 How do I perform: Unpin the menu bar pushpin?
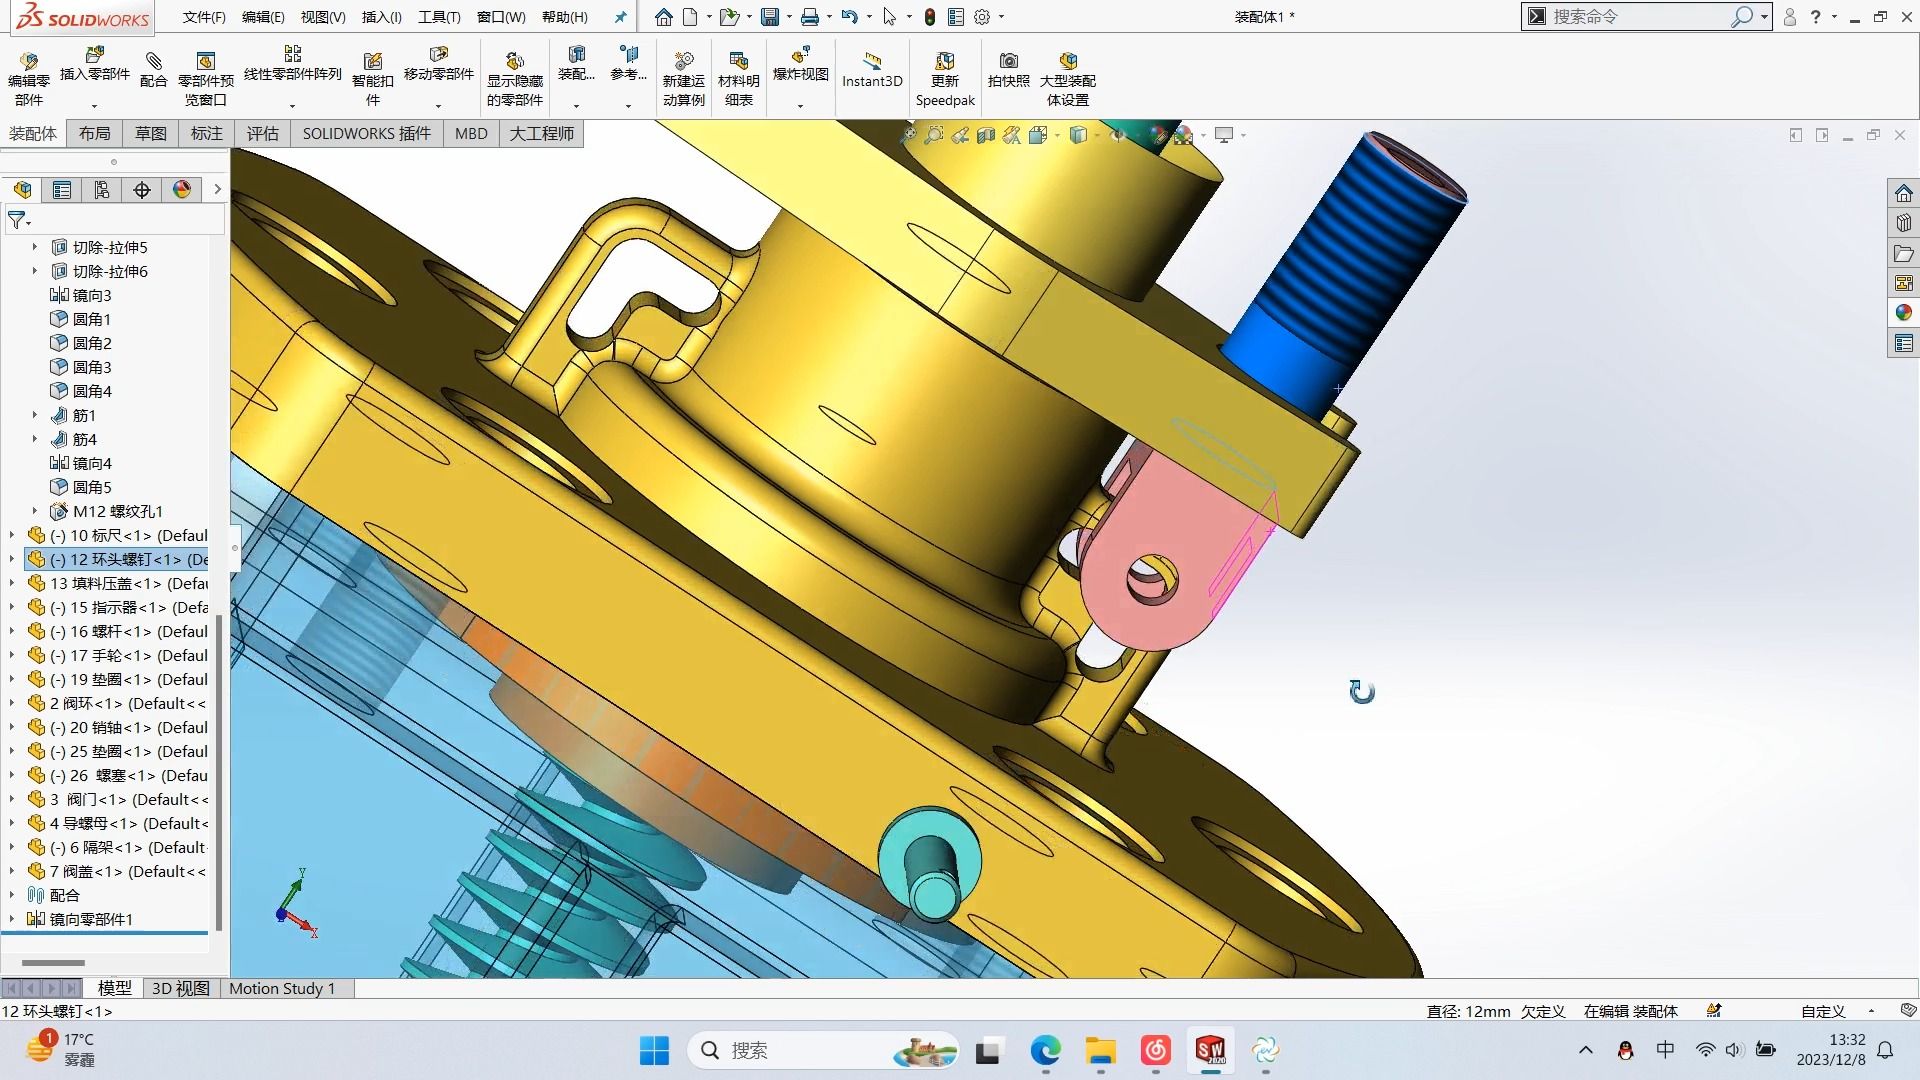pos(620,16)
